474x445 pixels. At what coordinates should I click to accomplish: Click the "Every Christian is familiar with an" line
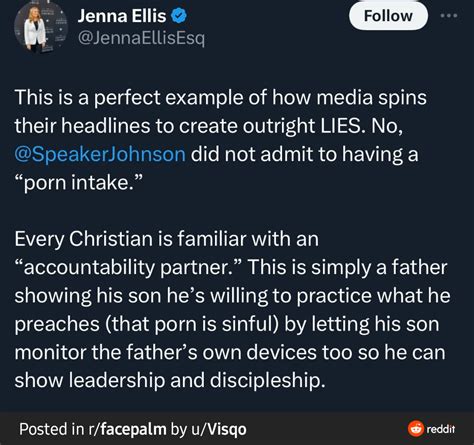(x=167, y=239)
